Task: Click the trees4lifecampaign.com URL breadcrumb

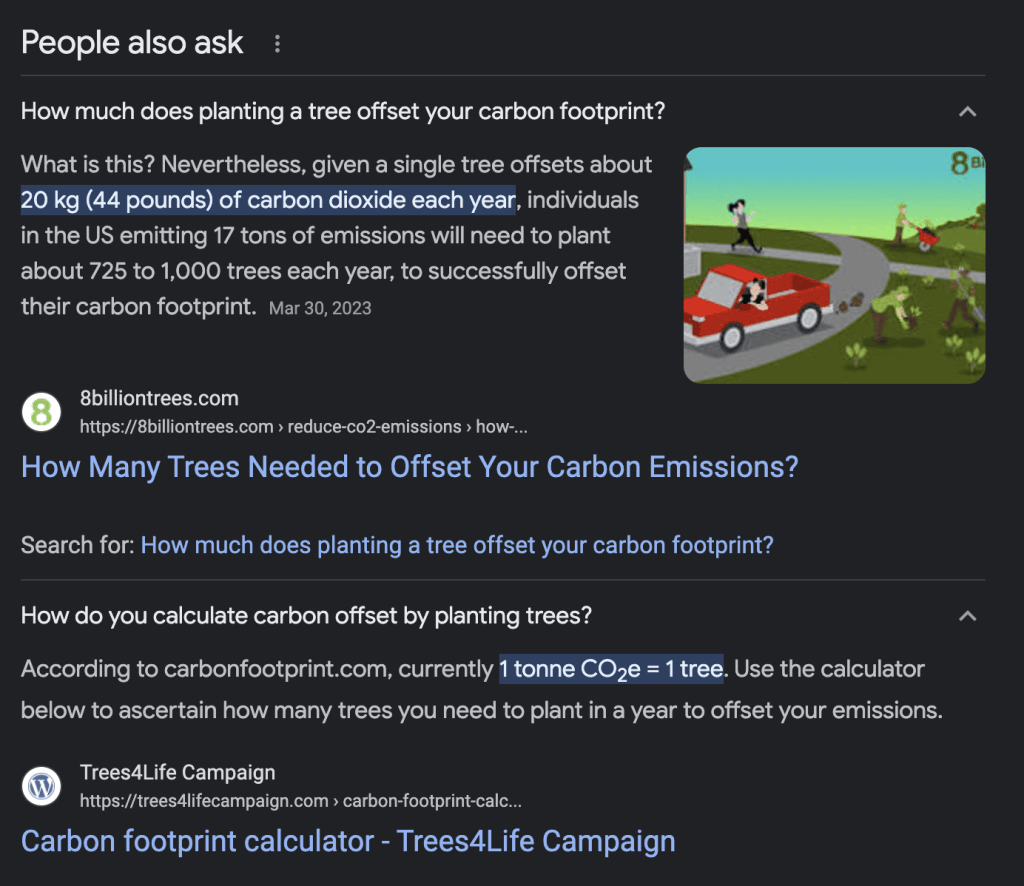Action: click(300, 801)
